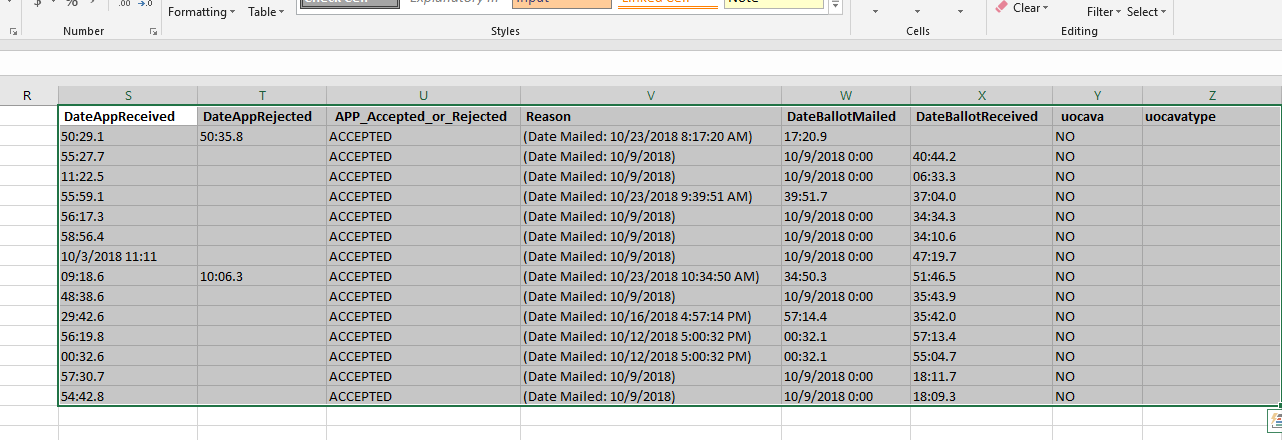Image resolution: width=1282 pixels, height=440 pixels.
Task: Select column V header
Action: pos(651,95)
